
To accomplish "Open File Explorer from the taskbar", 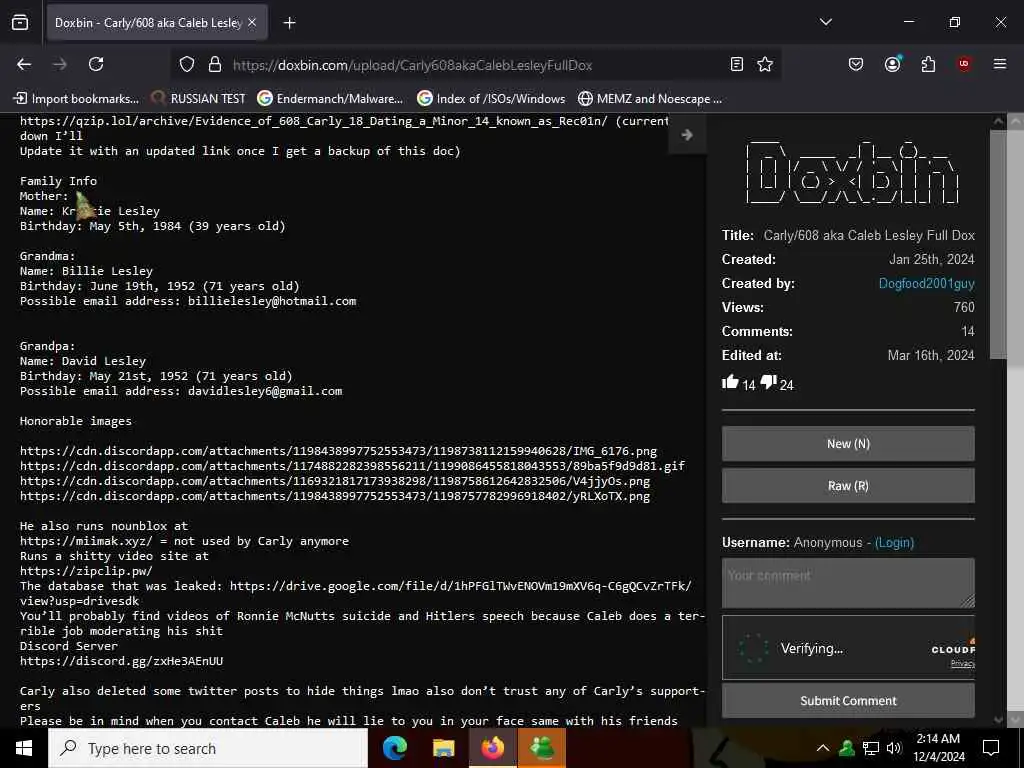I will tap(443, 748).
